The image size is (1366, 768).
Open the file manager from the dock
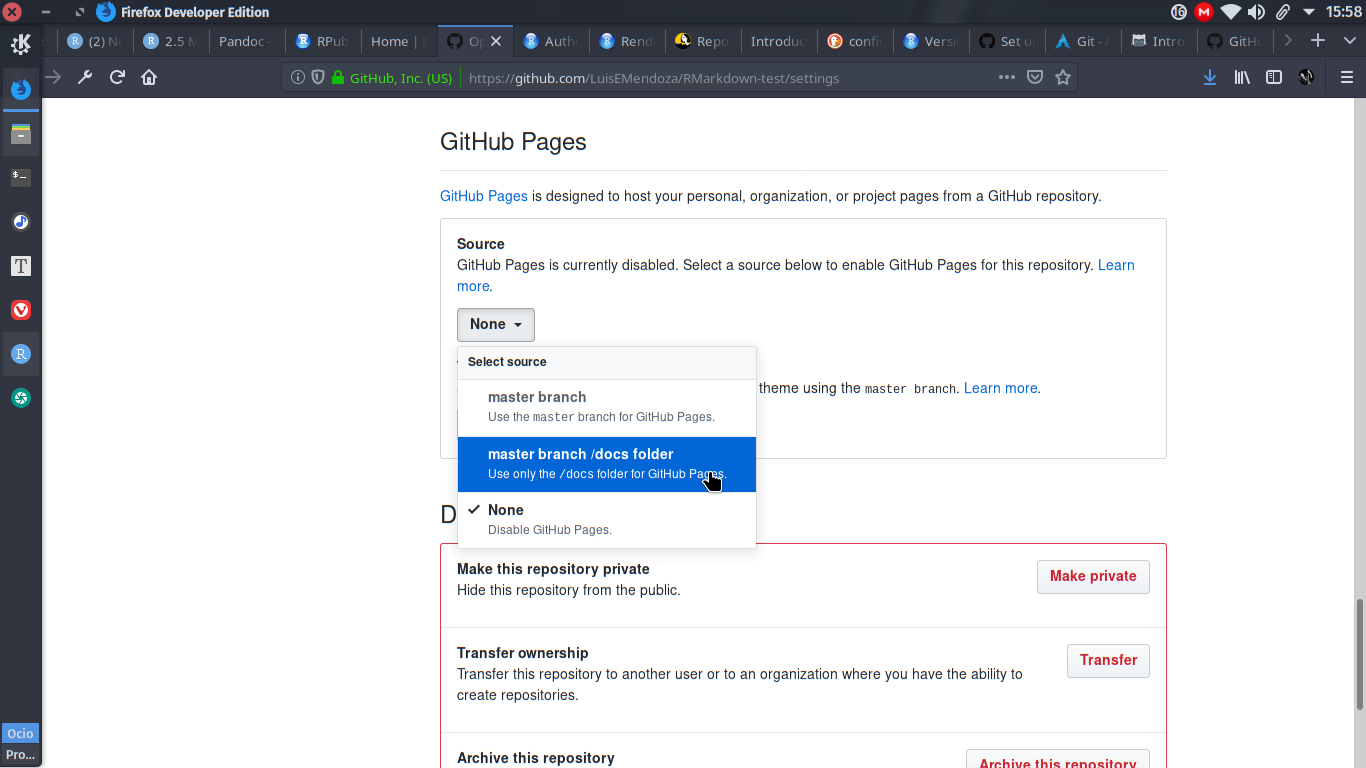(21, 134)
